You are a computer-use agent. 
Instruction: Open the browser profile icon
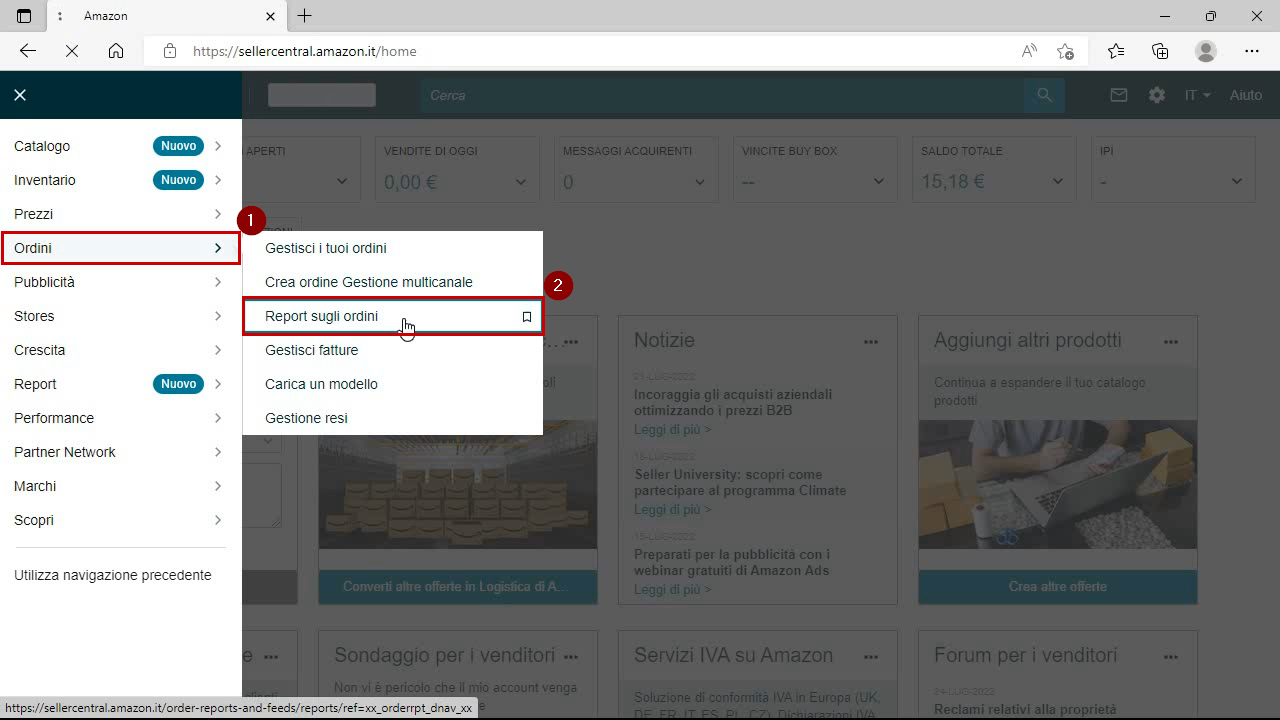[1206, 51]
